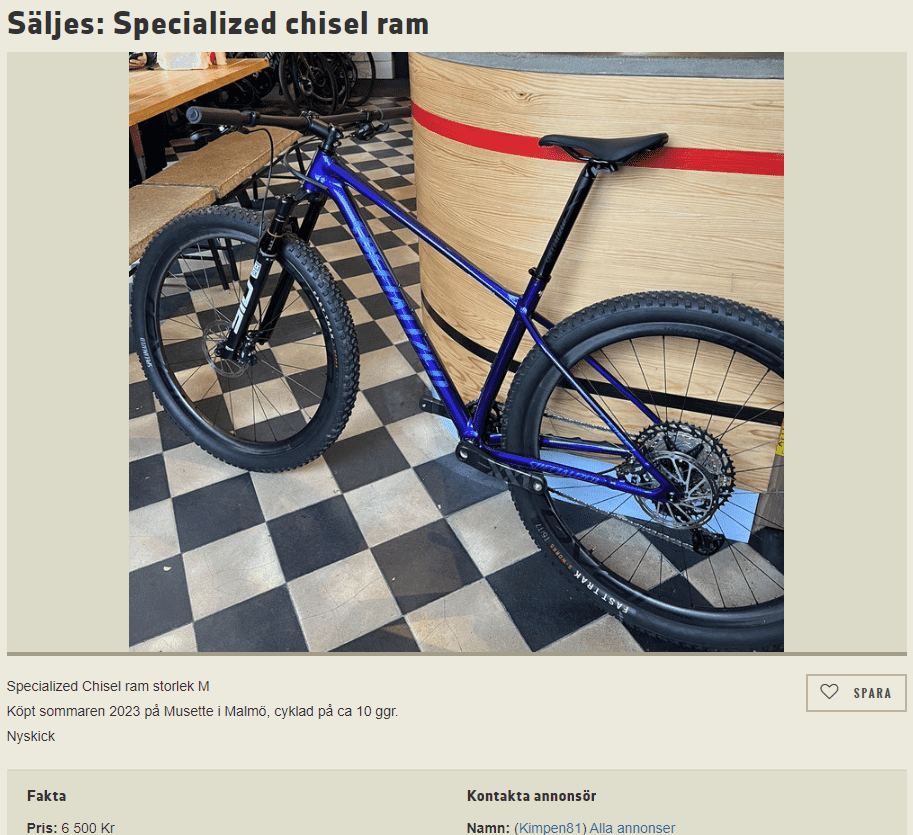Click the front suspension fork in the photo

(x=270, y=275)
